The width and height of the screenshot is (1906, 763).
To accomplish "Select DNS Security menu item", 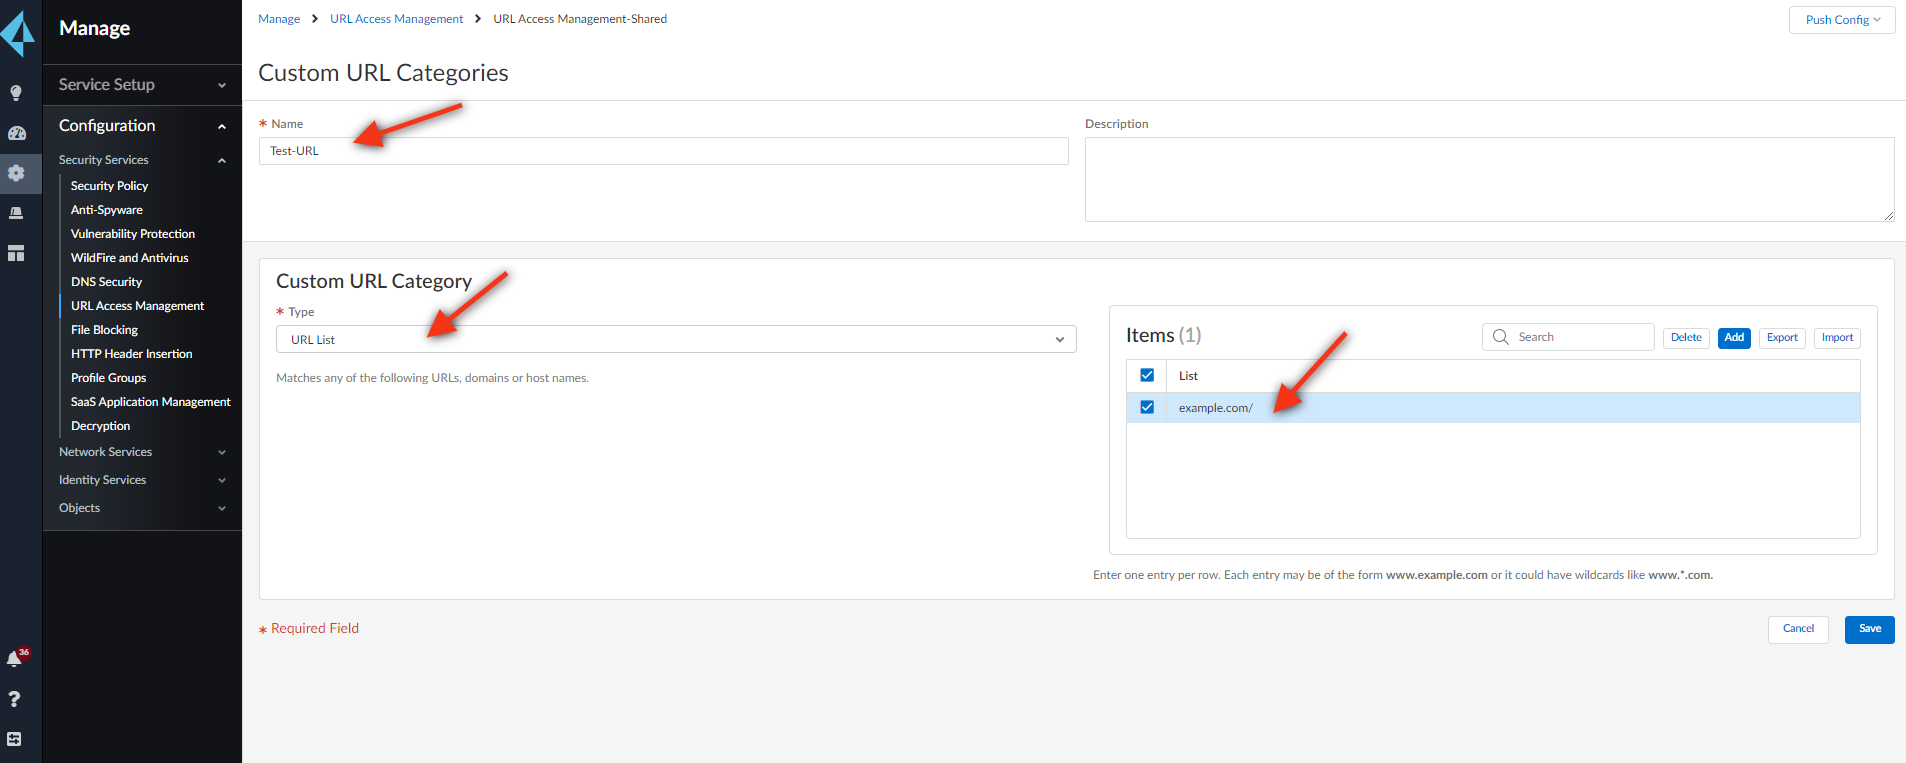I will click(x=106, y=282).
